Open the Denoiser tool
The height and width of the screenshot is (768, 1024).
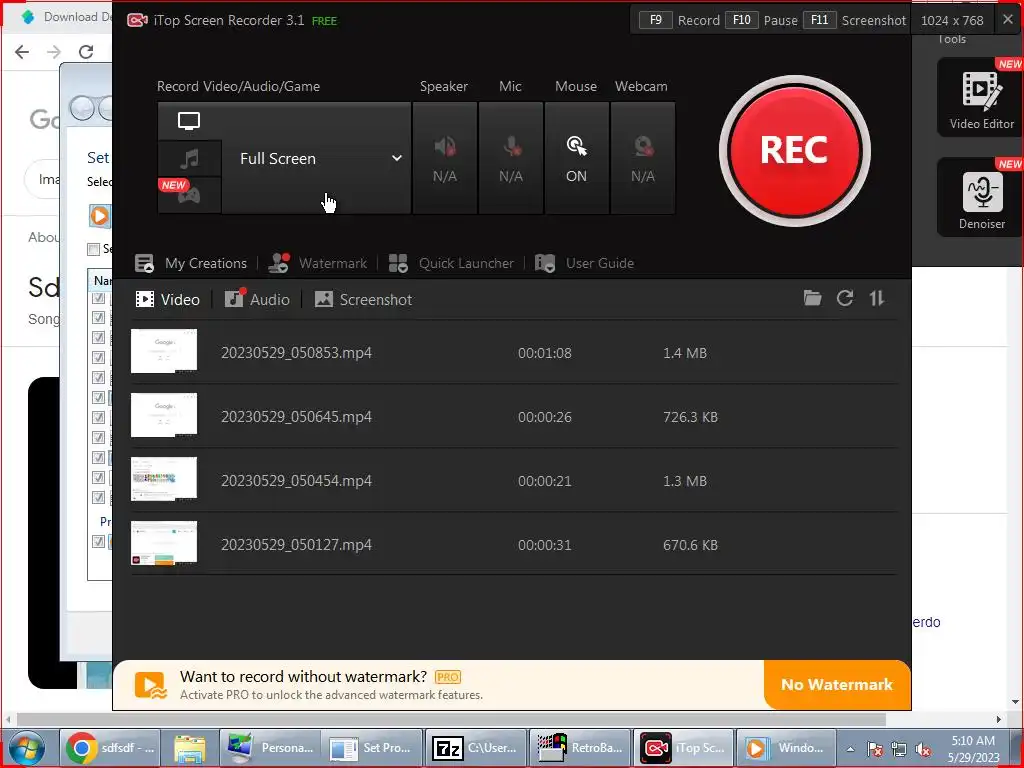981,197
